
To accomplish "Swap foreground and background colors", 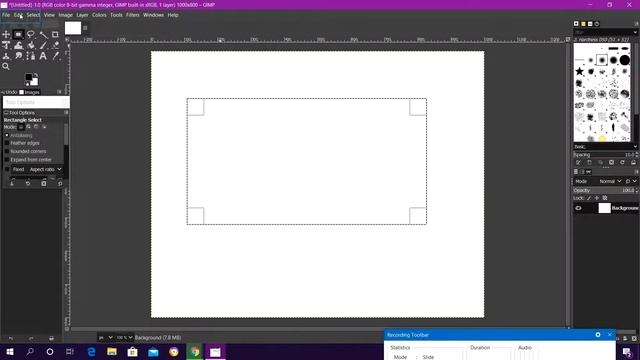I will click(36, 75).
